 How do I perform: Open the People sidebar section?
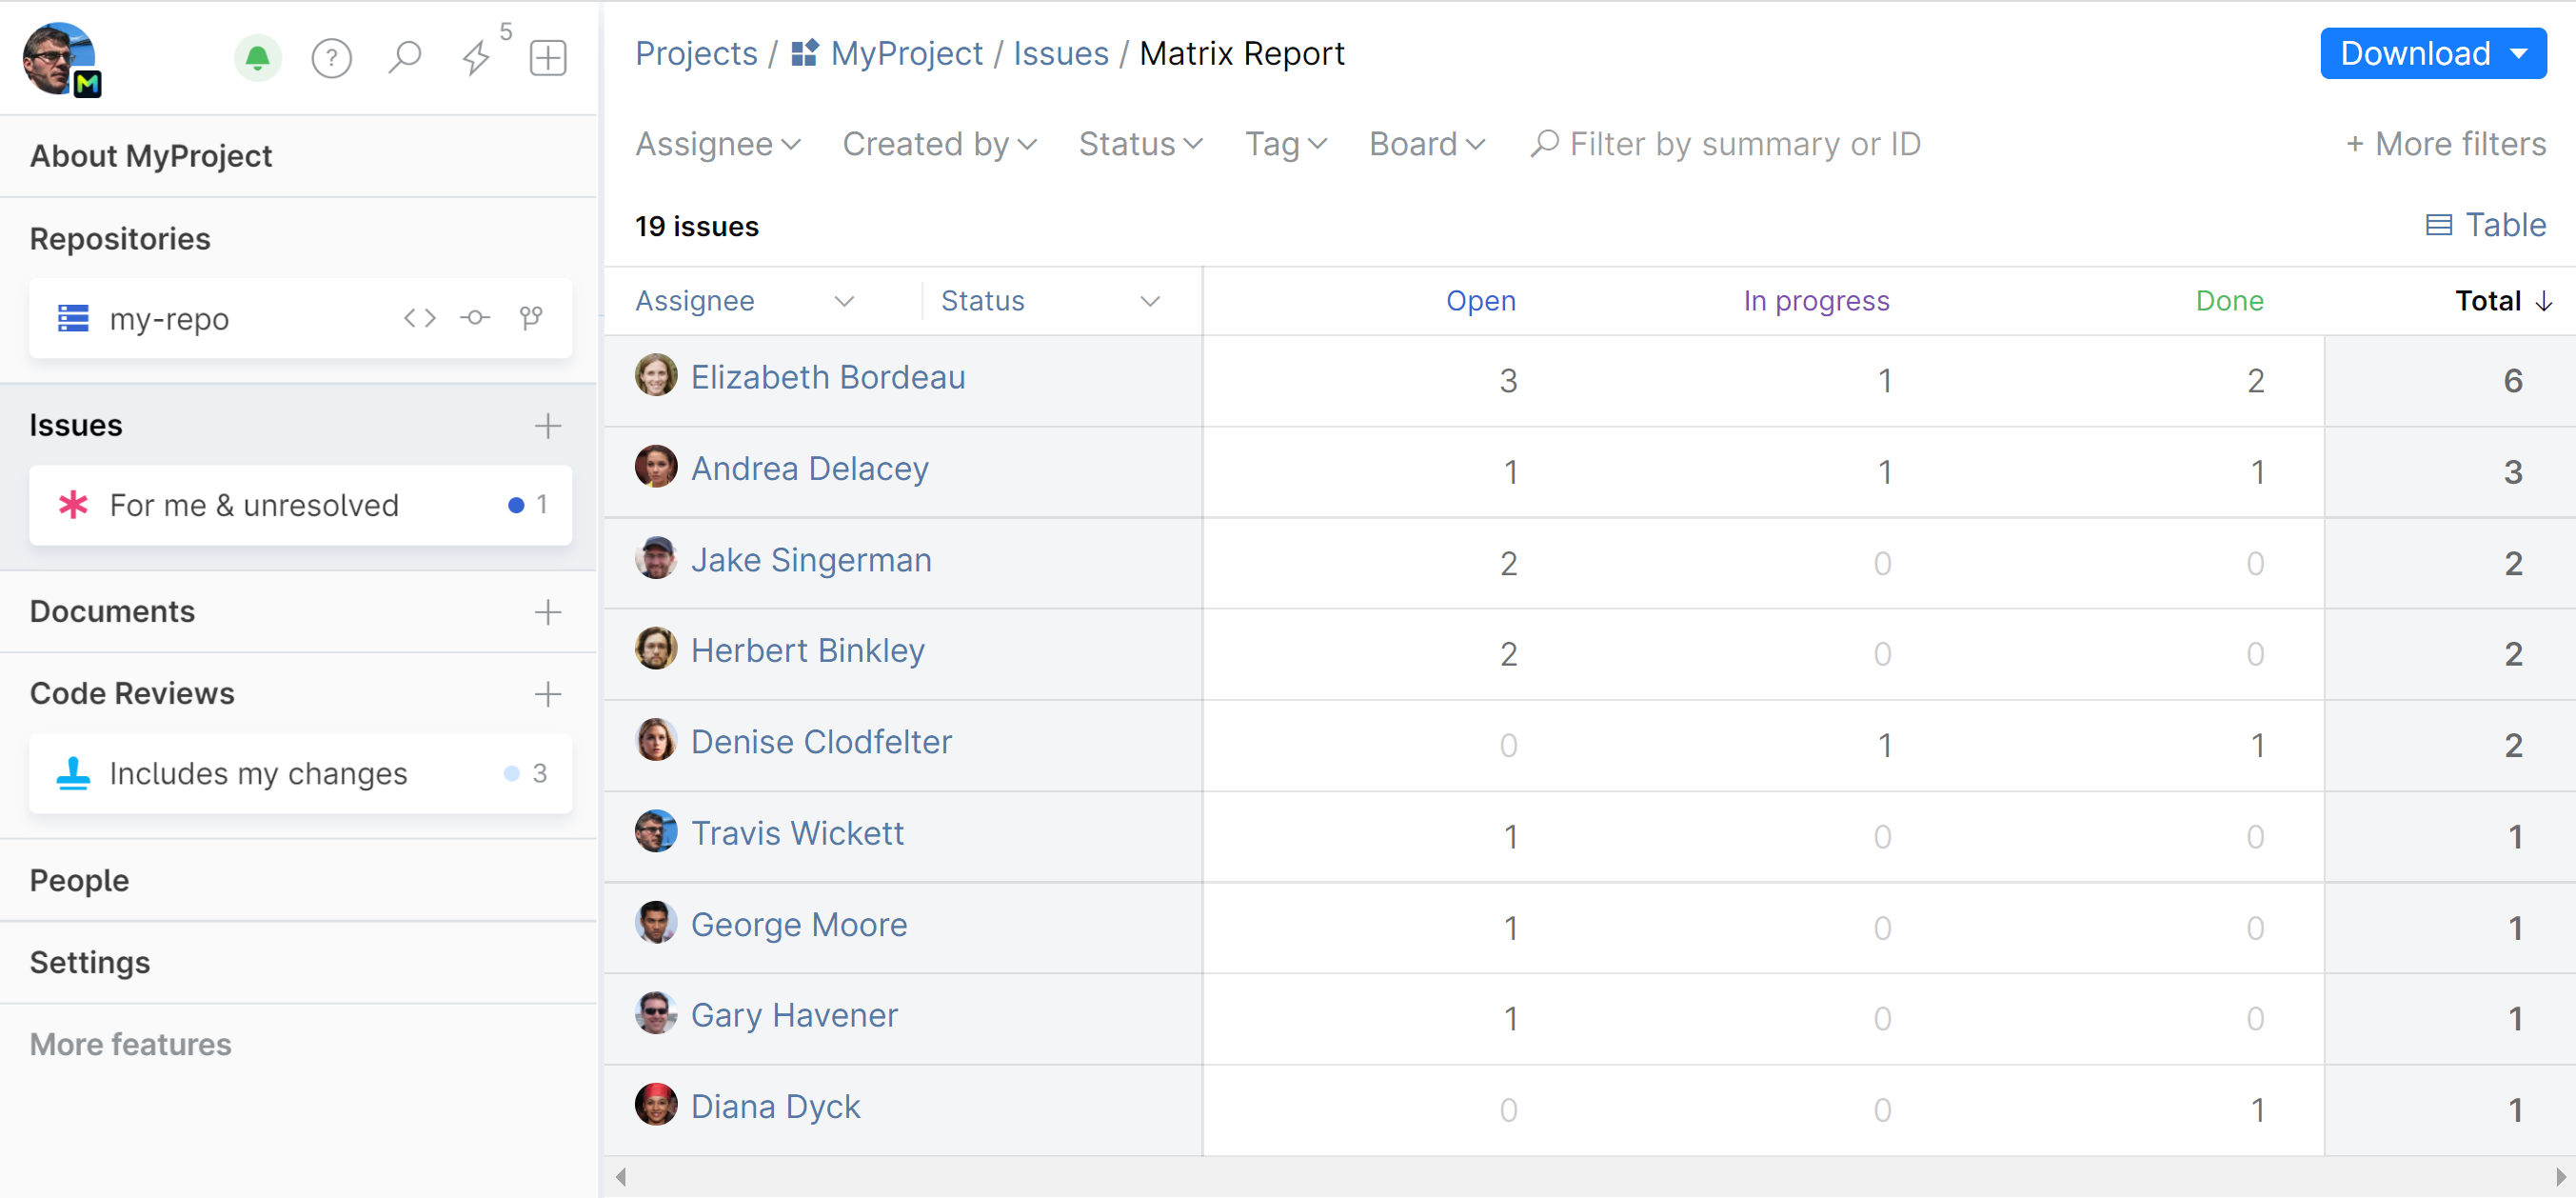[79, 880]
